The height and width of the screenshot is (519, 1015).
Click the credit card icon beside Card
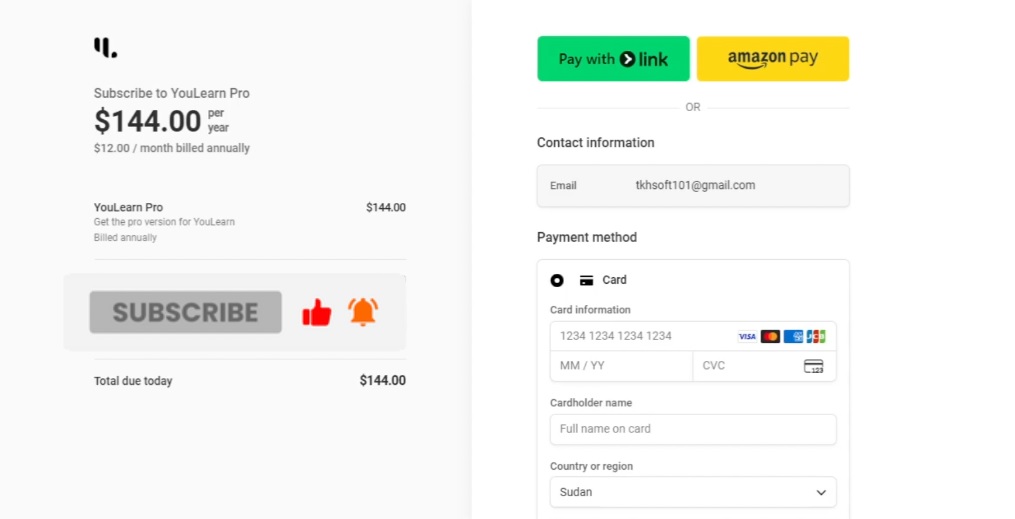click(x=586, y=280)
